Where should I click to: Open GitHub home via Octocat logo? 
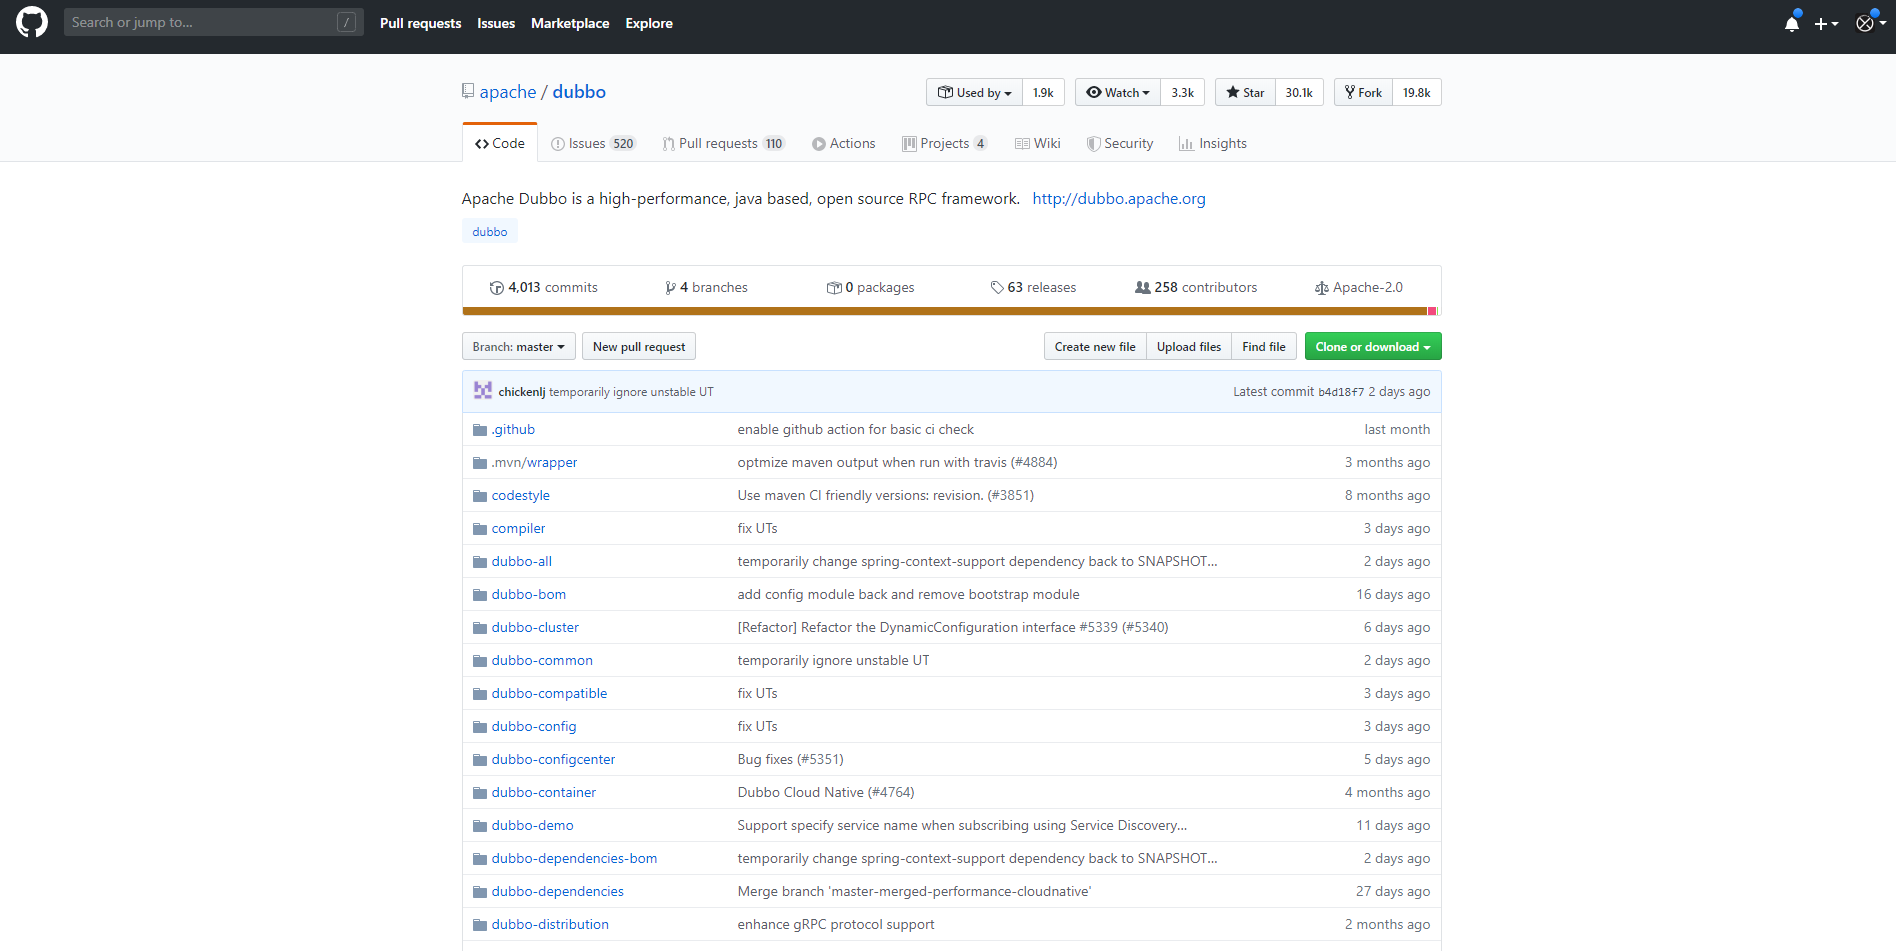pos(32,22)
